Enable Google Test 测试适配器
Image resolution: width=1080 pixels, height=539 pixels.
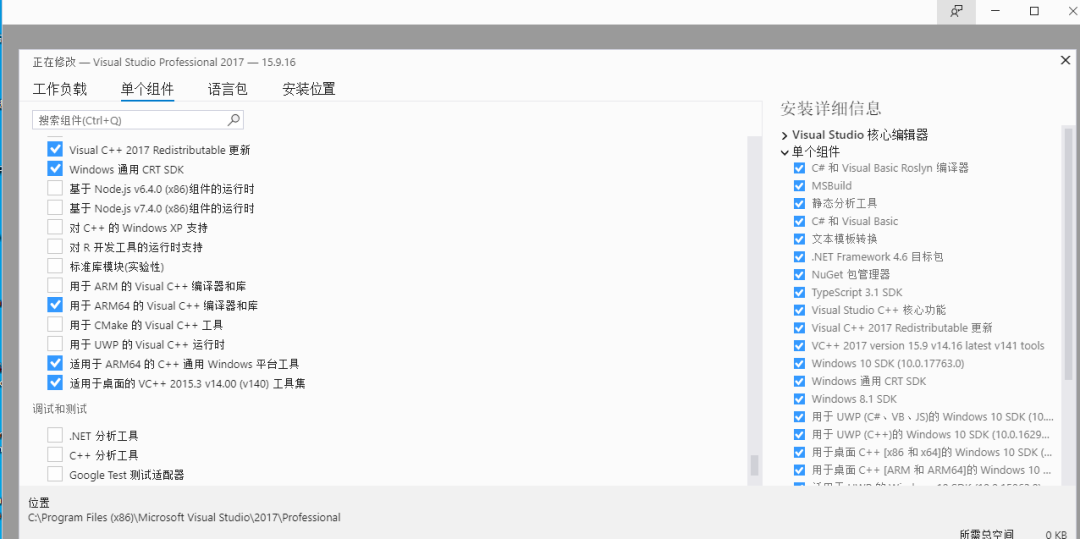coord(55,474)
